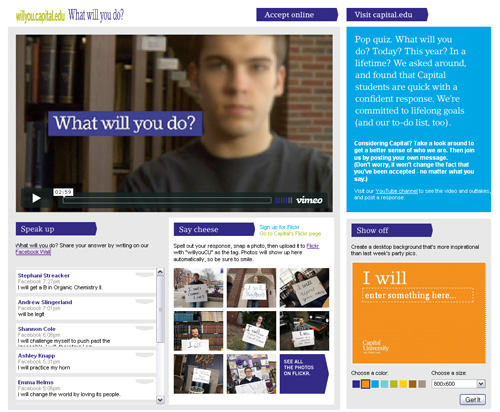Go to Capital's Flickr page link

pos(290,234)
